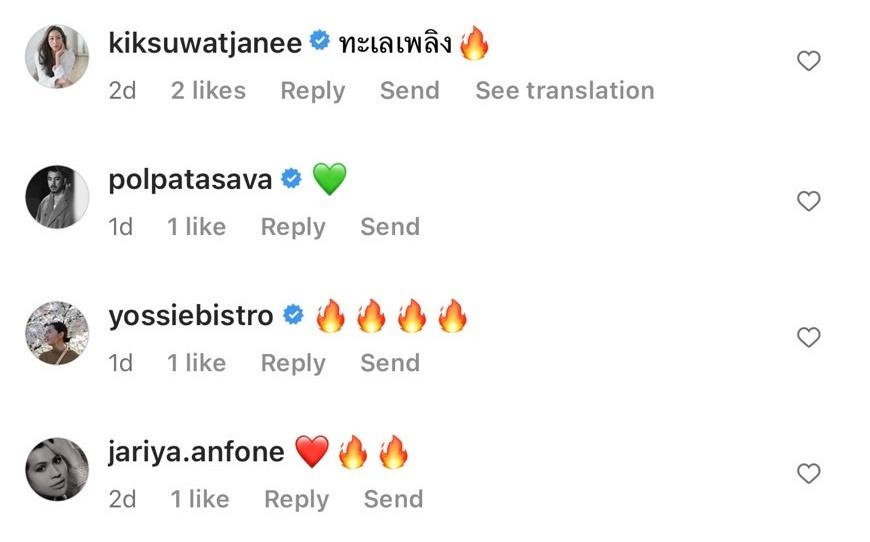Like polpatasava's green heart comment
The width and height of the screenshot is (870, 542).
coord(808,201)
